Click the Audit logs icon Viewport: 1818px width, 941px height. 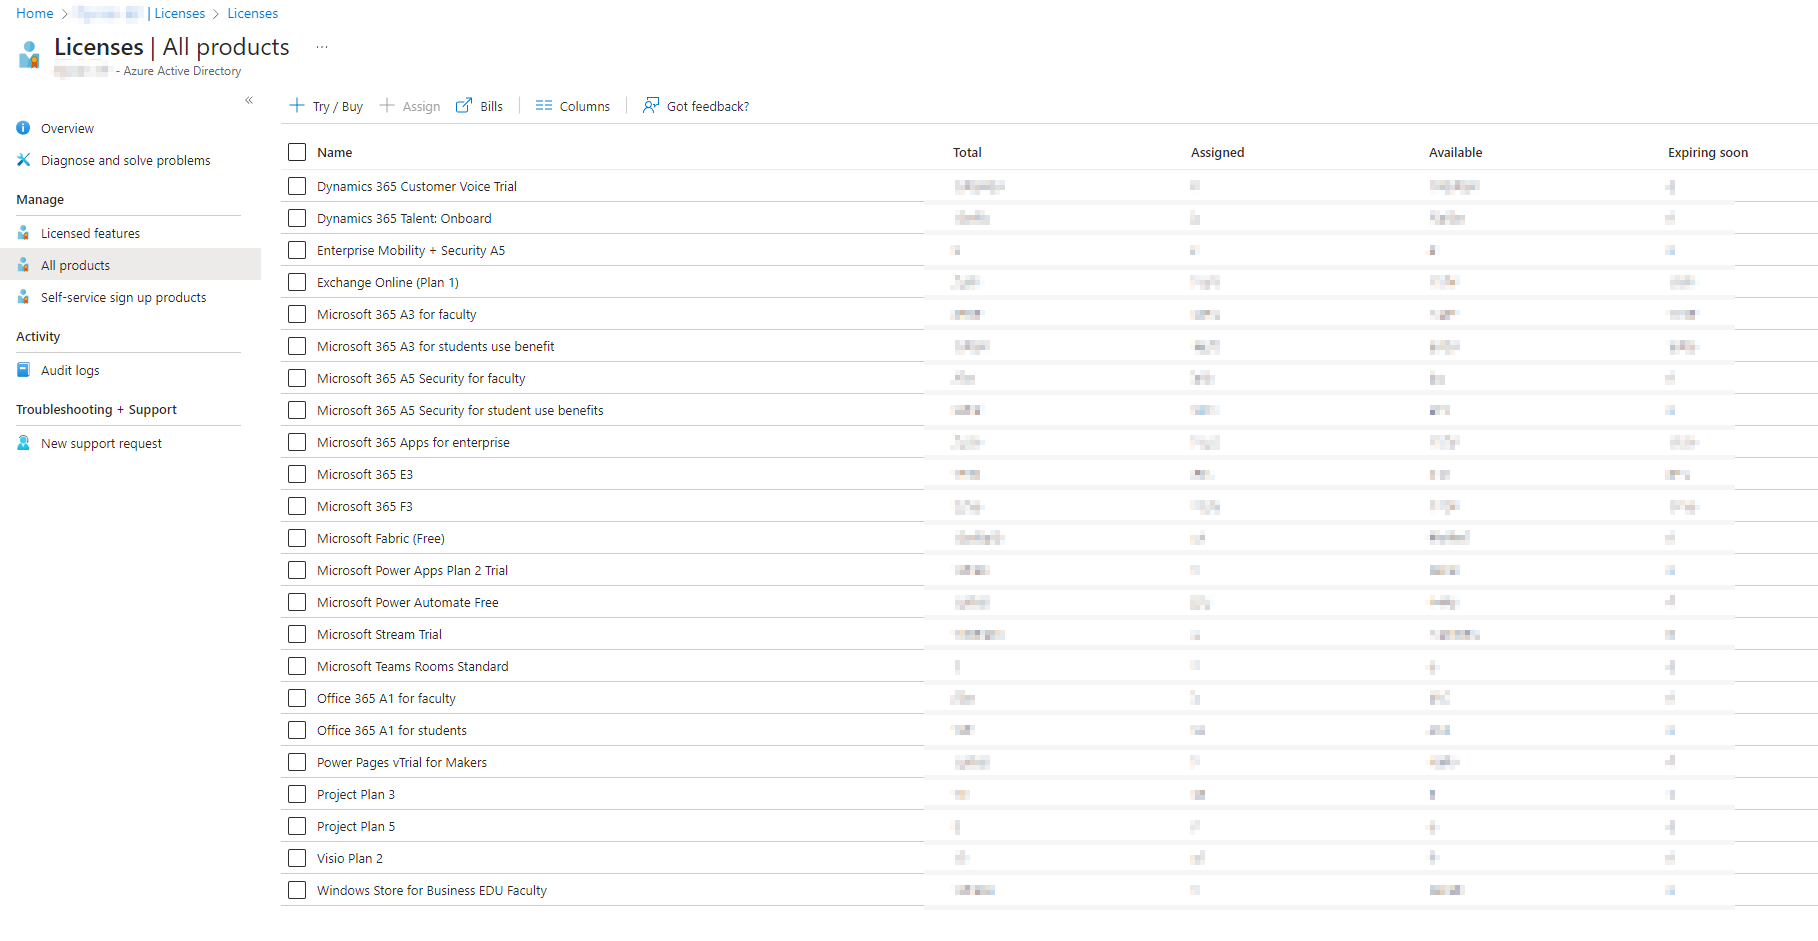point(23,370)
